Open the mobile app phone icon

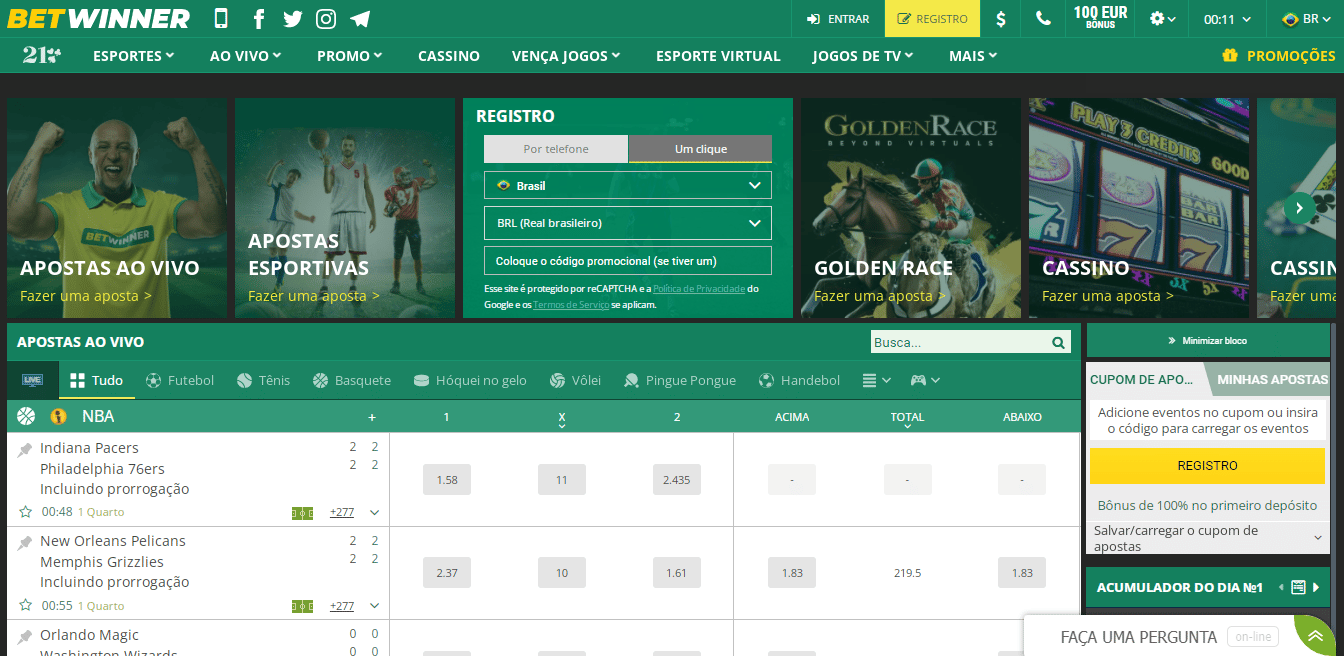coord(221,18)
